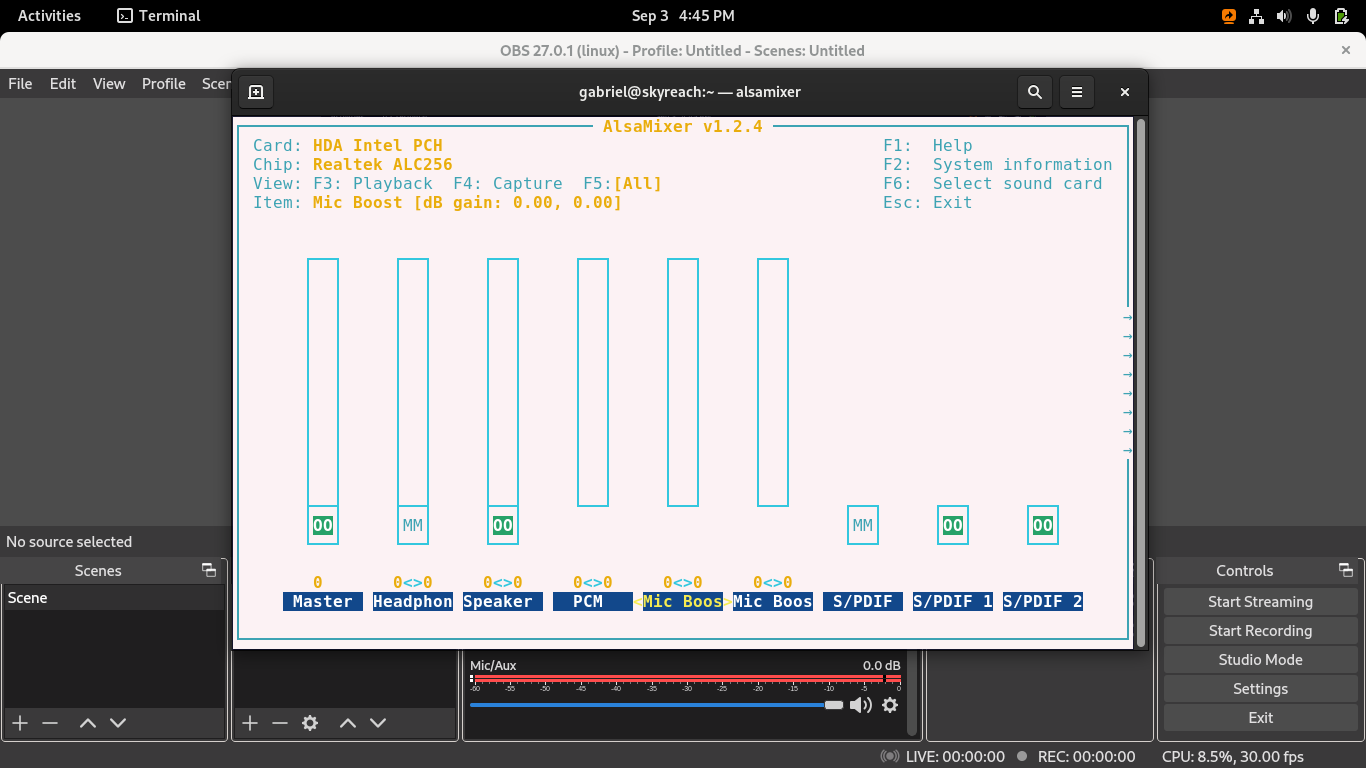Open terminal hamburger menu

point(1077,92)
